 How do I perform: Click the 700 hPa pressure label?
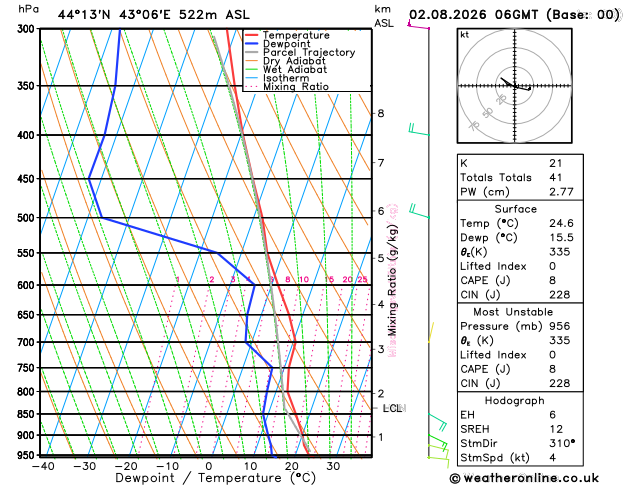click(28, 342)
